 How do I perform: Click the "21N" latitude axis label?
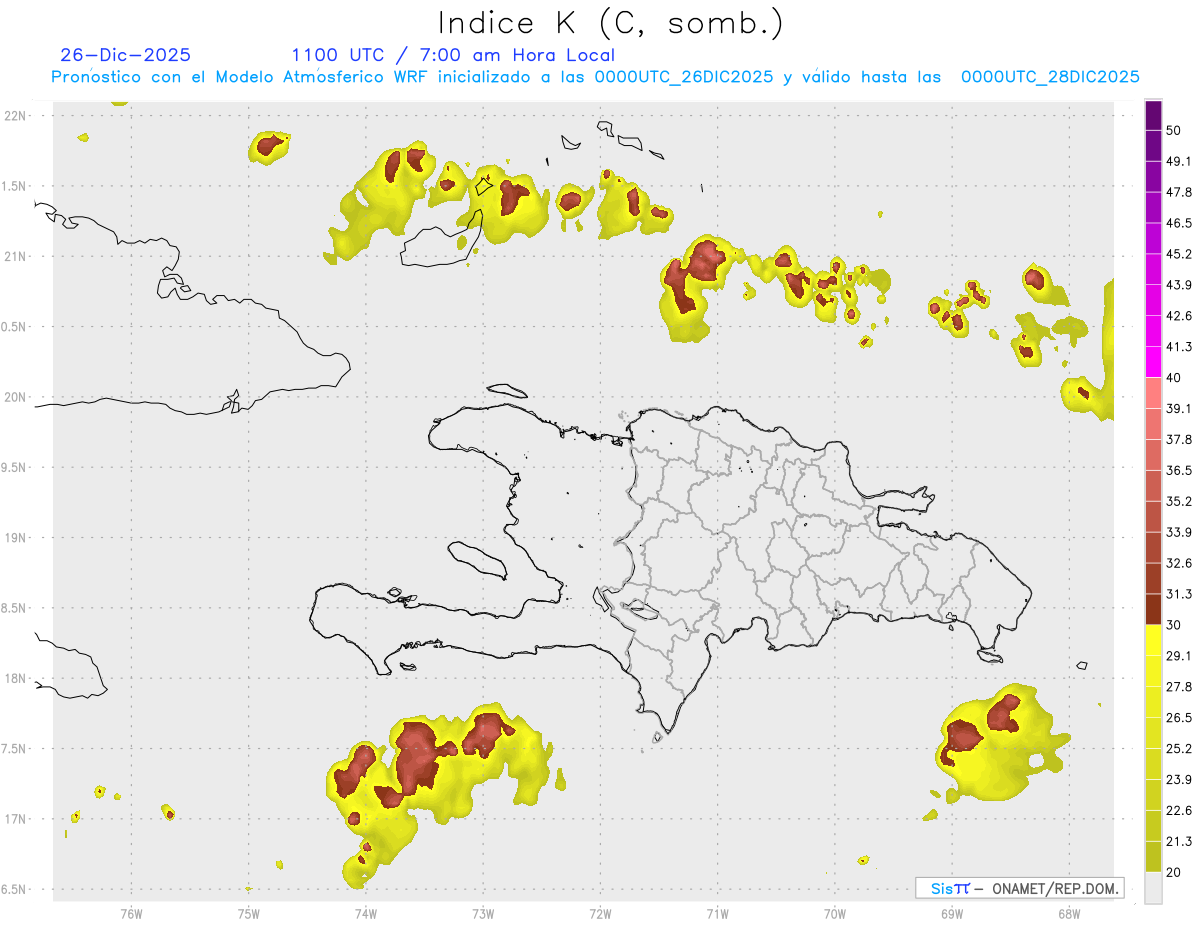(15, 256)
